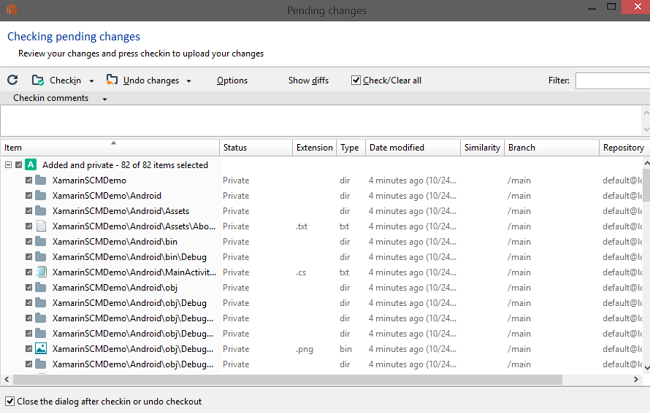This screenshot has height=413, width=650.
Task: Click Show diffs in the toolbar
Action: click(x=308, y=80)
